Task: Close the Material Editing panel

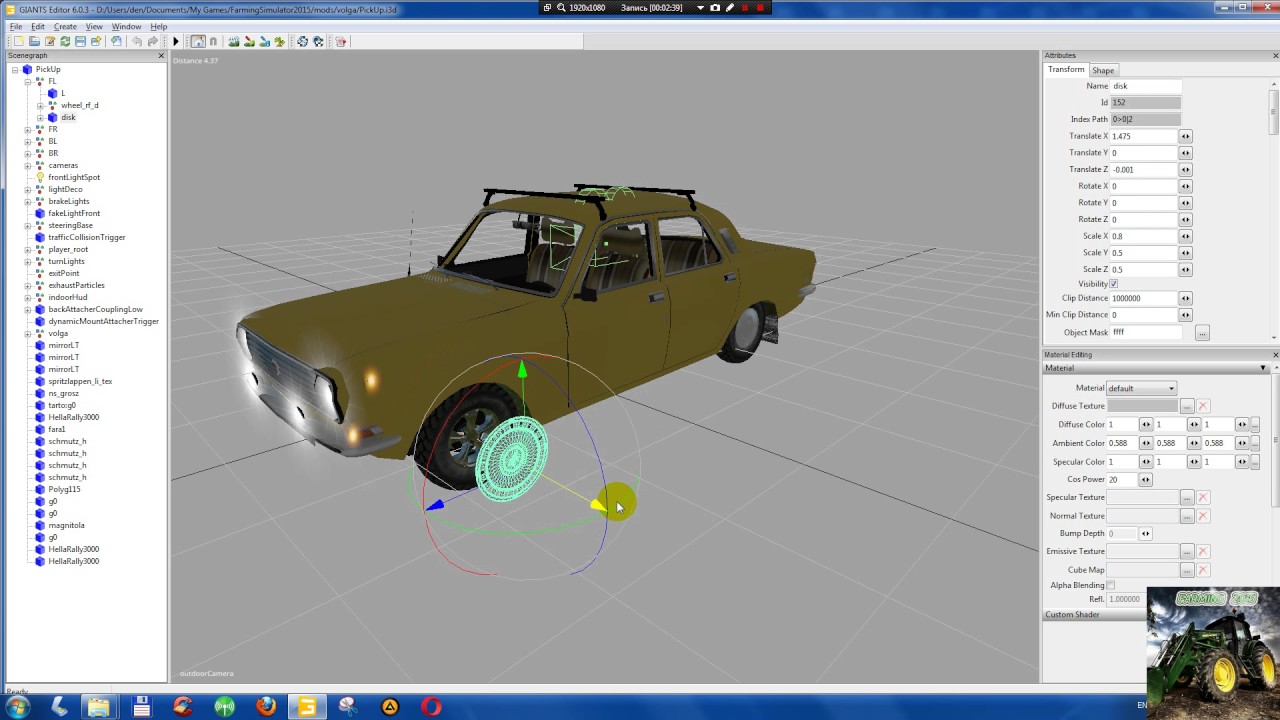Action: click(x=1275, y=355)
